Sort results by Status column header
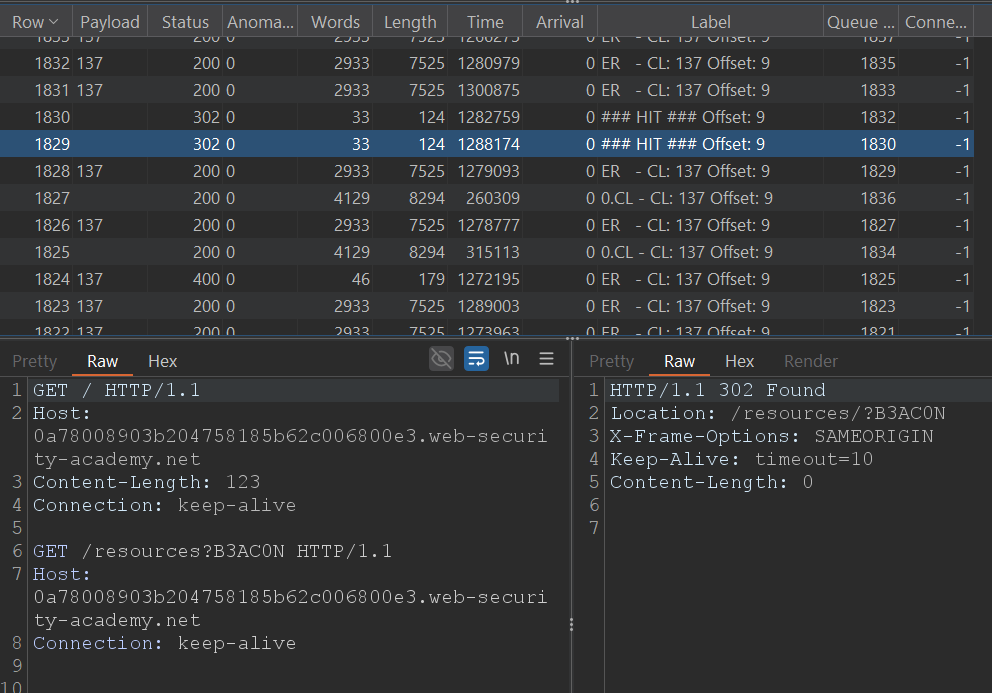The image size is (992, 693). (185, 22)
